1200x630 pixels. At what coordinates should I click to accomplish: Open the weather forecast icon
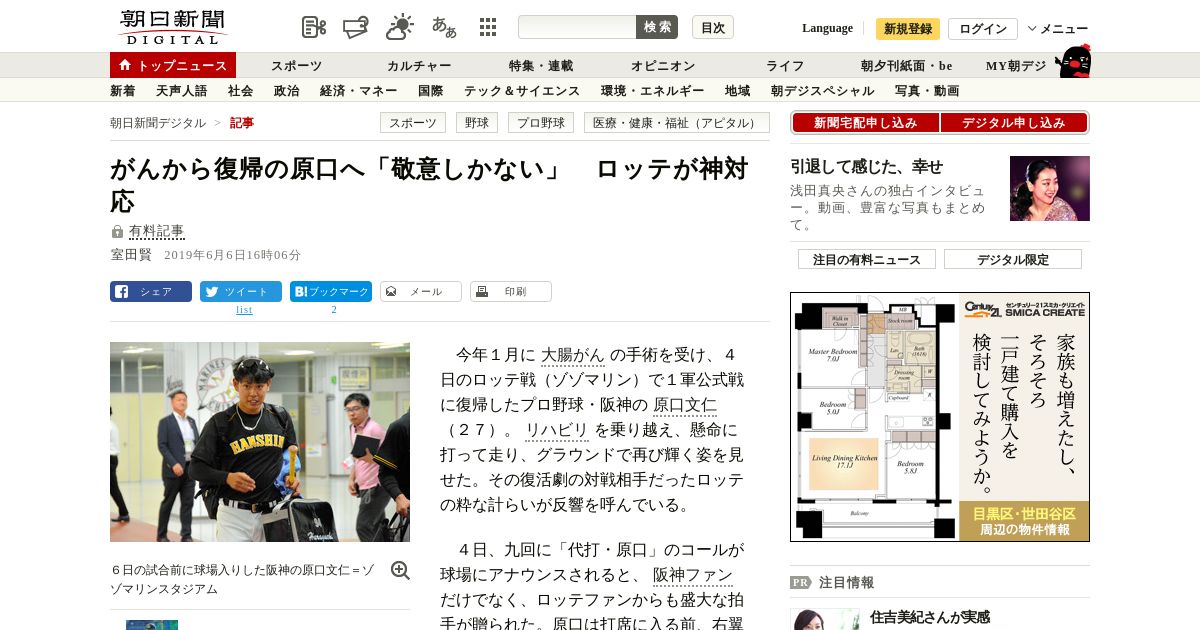point(400,27)
